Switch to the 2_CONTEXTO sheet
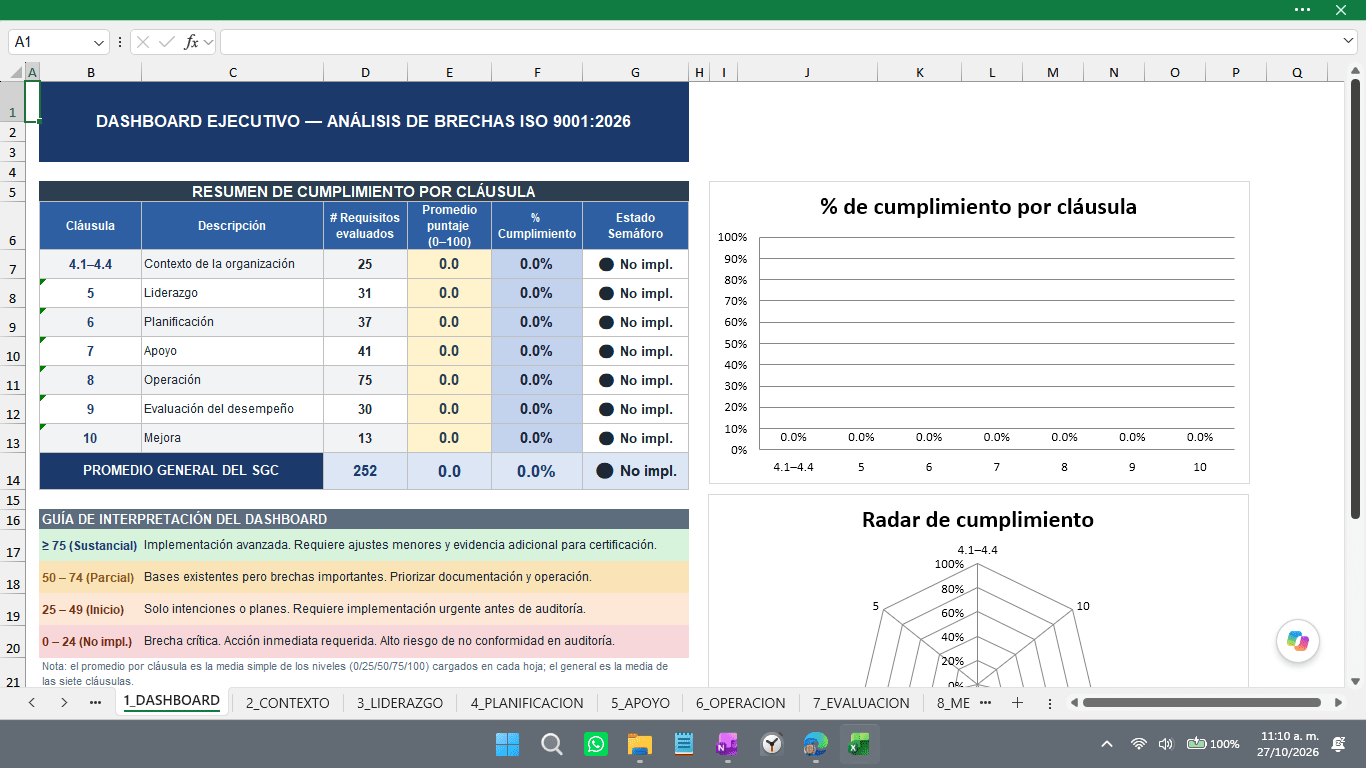1366x768 pixels. click(x=288, y=703)
